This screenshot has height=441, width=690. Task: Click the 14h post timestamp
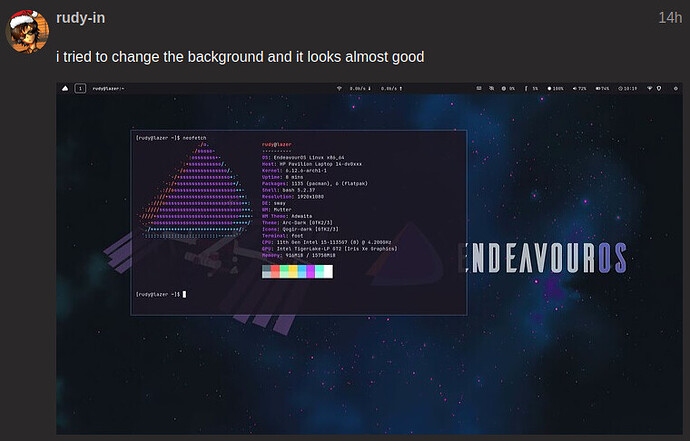[670, 18]
